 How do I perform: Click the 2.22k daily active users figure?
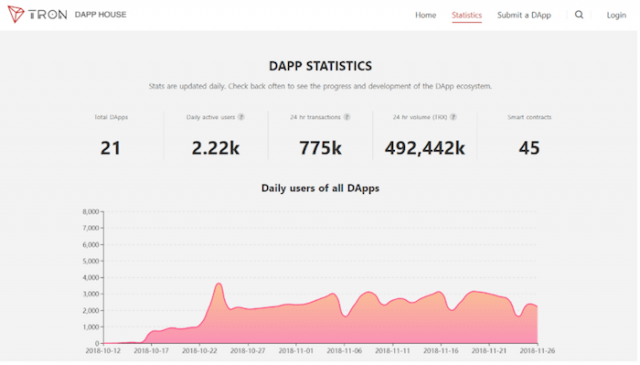point(216,148)
